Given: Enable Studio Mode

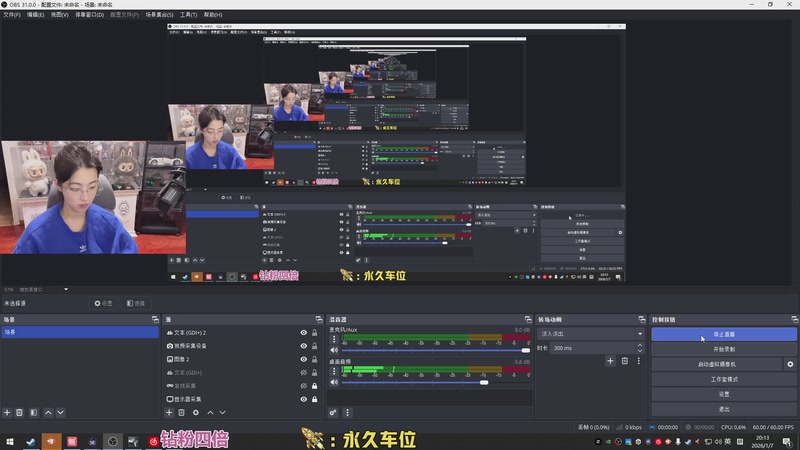Looking at the screenshot, I should point(724,379).
